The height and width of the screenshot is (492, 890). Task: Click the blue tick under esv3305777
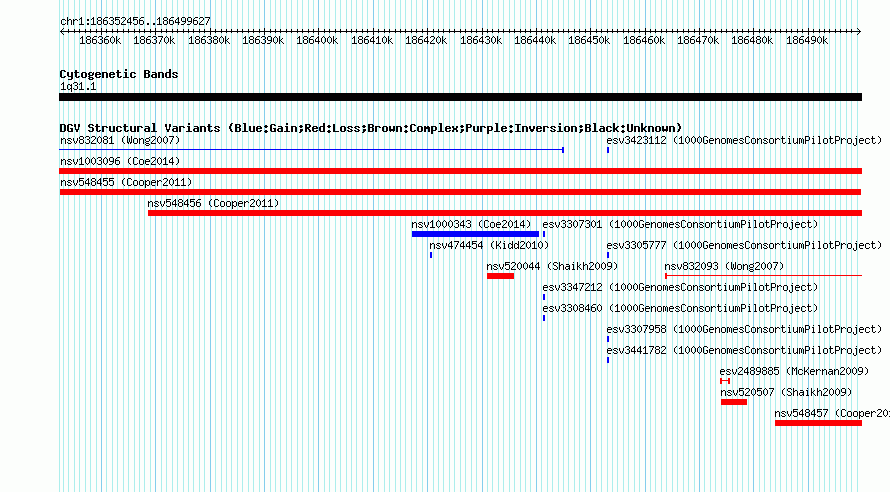point(608,255)
